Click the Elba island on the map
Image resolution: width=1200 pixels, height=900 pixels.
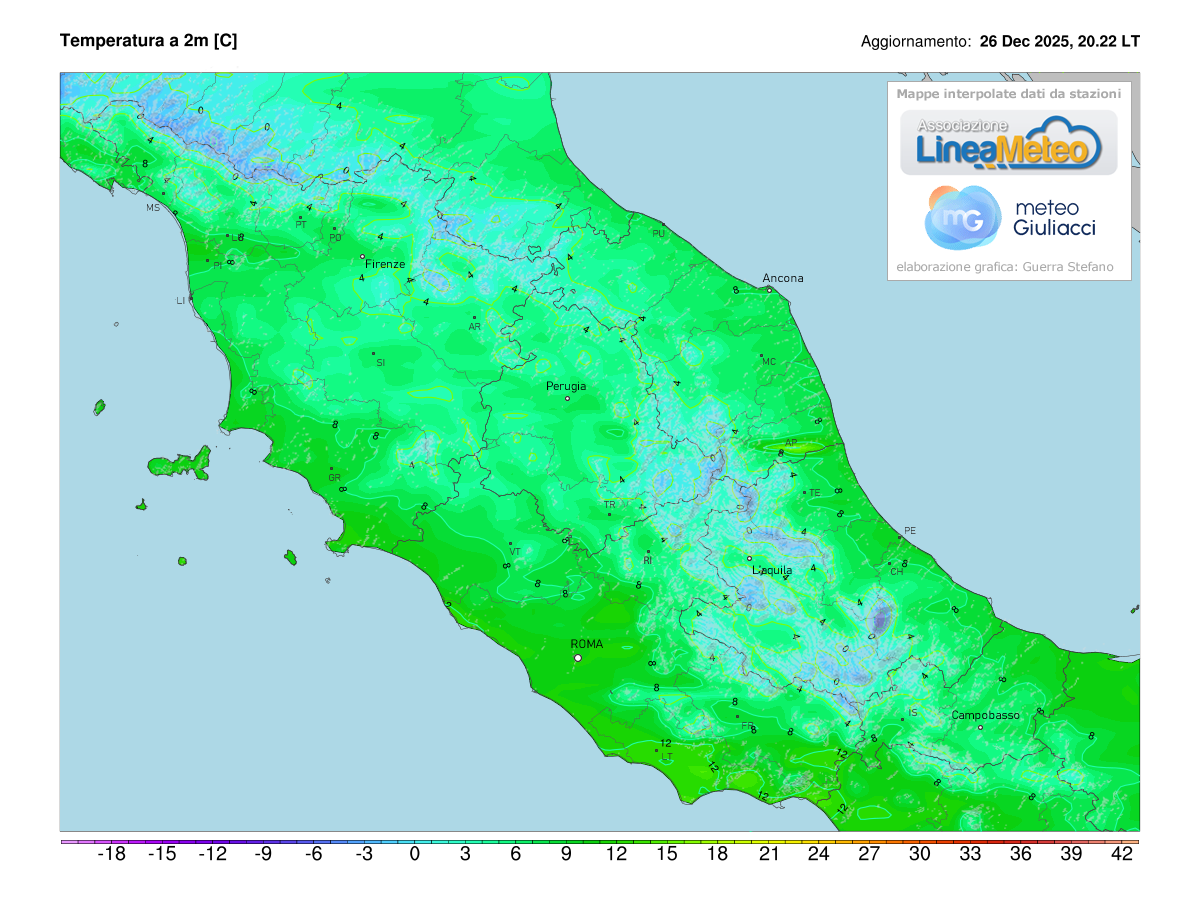[181, 464]
